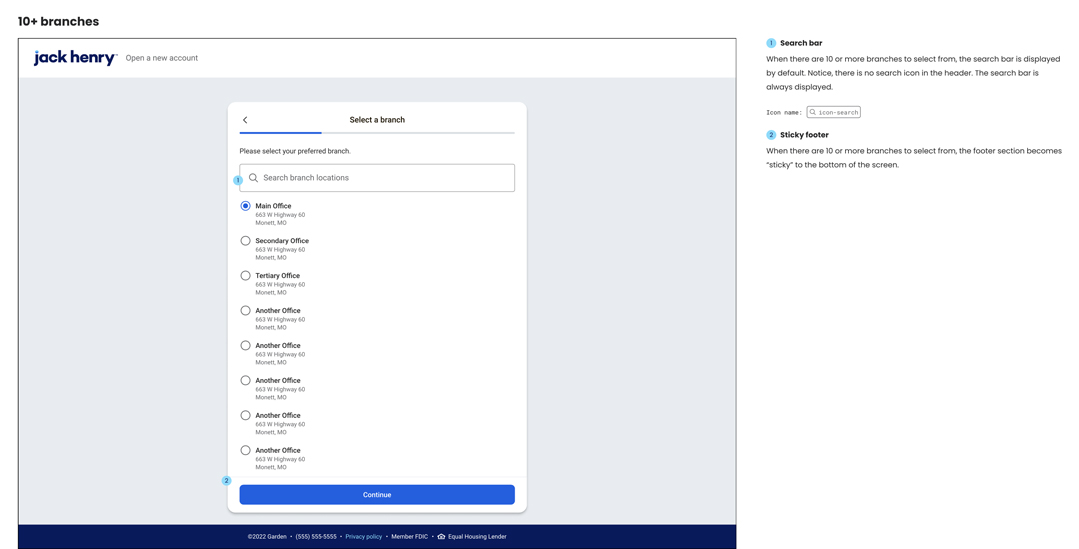Click the jack henry logo
This screenshot has width=1079, height=549.
(75, 58)
